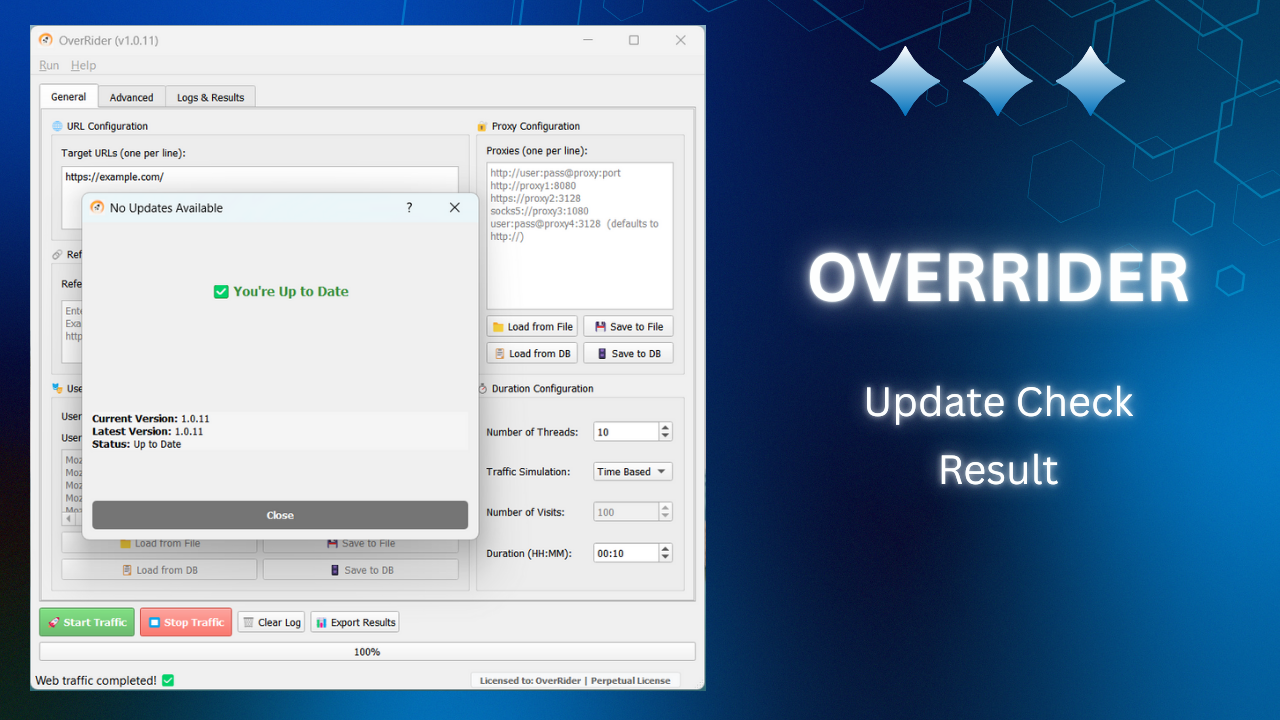Click the Clear Log button
The height and width of the screenshot is (720, 1280).
click(271, 622)
